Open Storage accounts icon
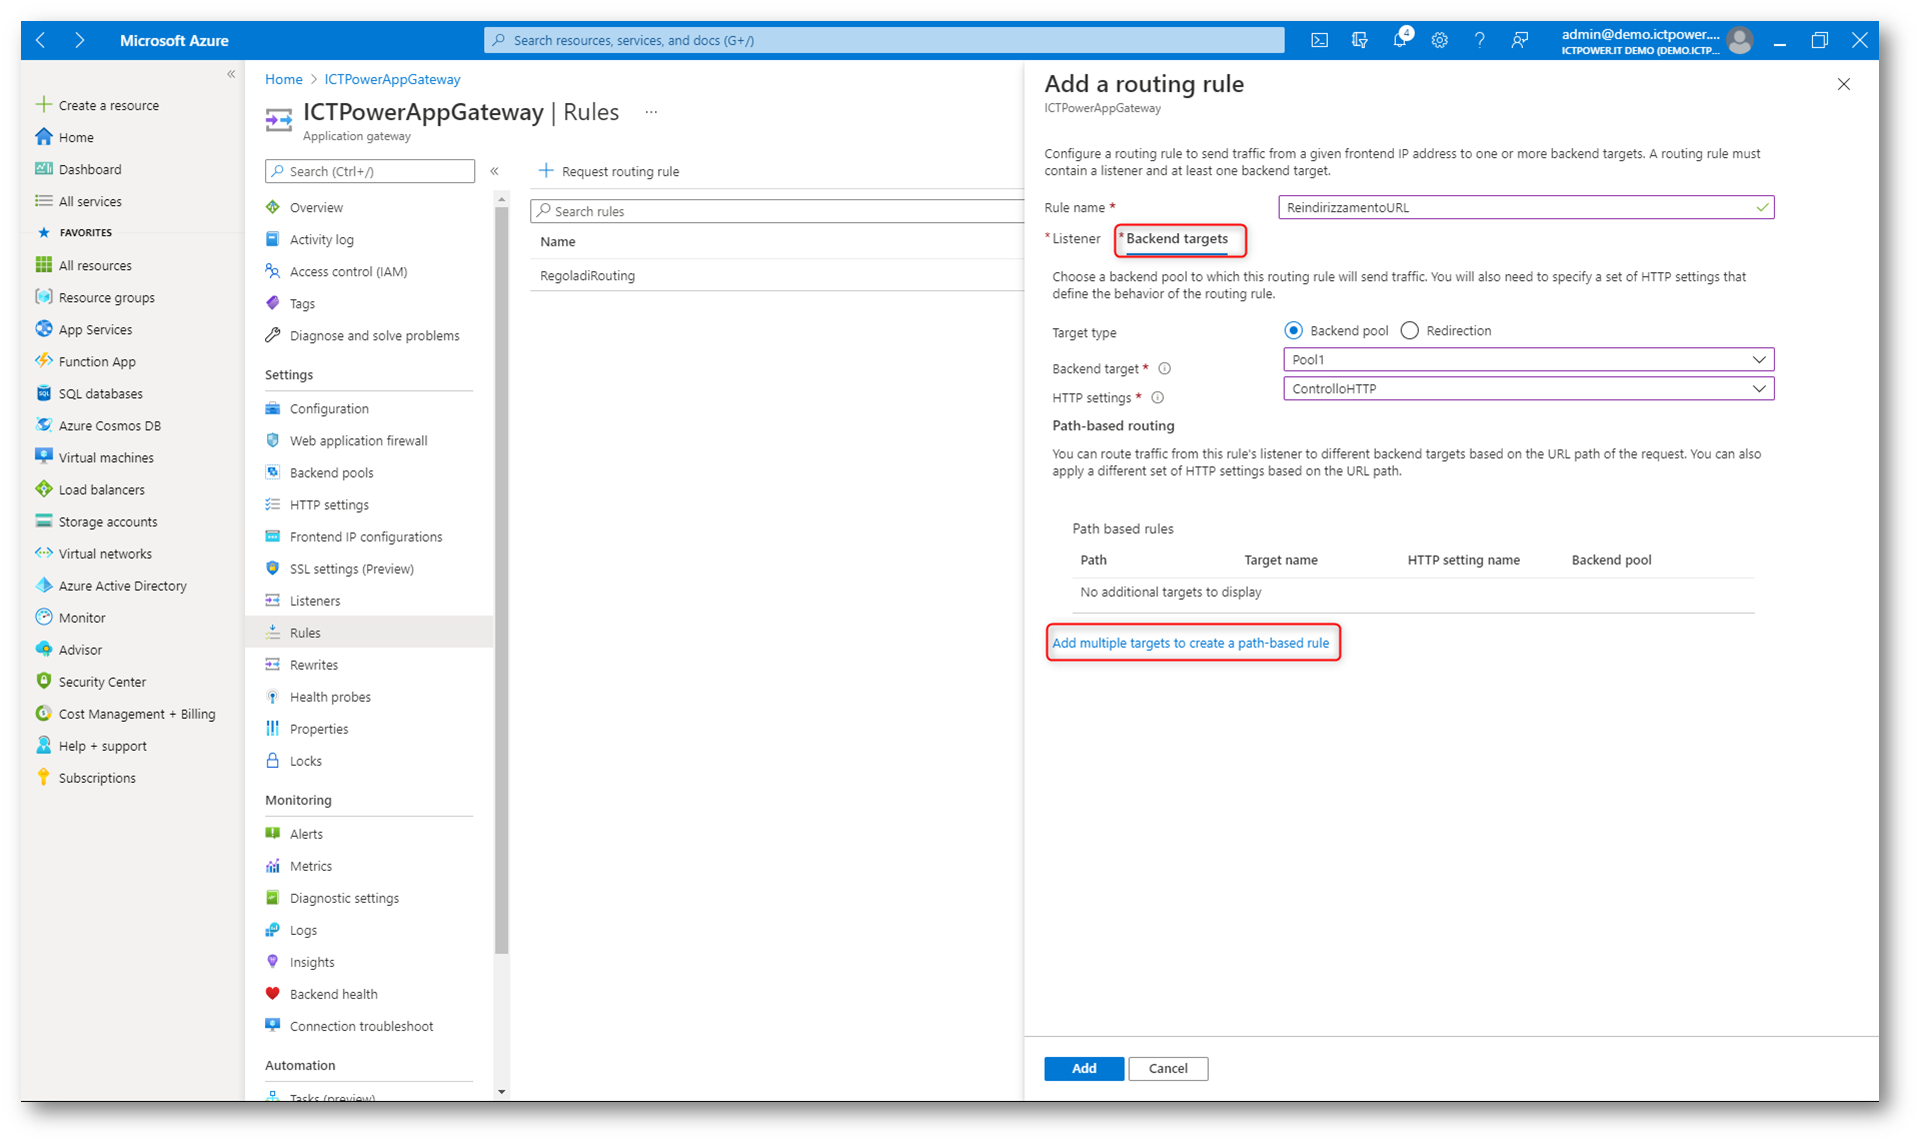Viewport: 1921px width, 1144px height. click(x=43, y=521)
